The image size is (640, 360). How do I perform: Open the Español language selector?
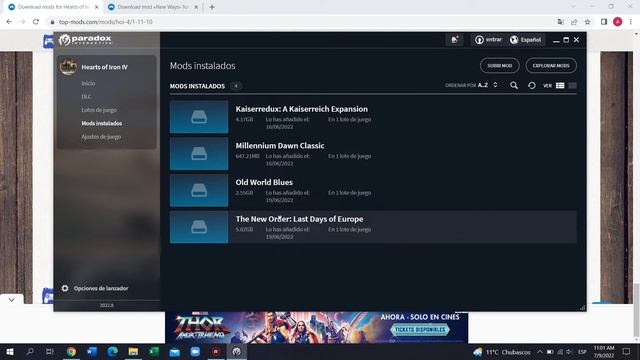526,40
